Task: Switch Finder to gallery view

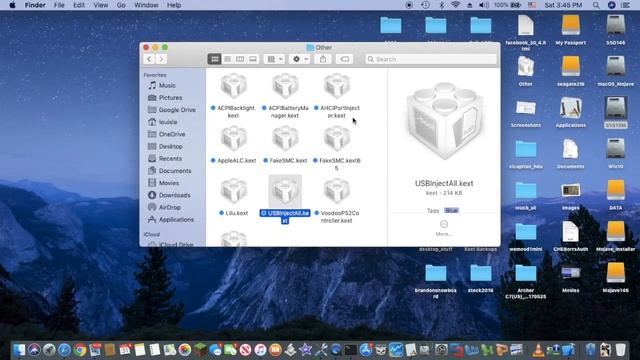Action: (253, 59)
